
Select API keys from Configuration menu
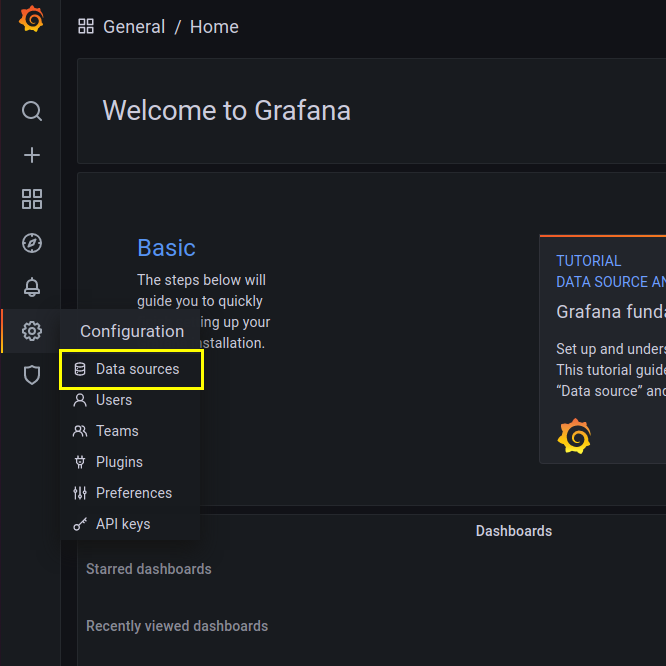[130, 524]
